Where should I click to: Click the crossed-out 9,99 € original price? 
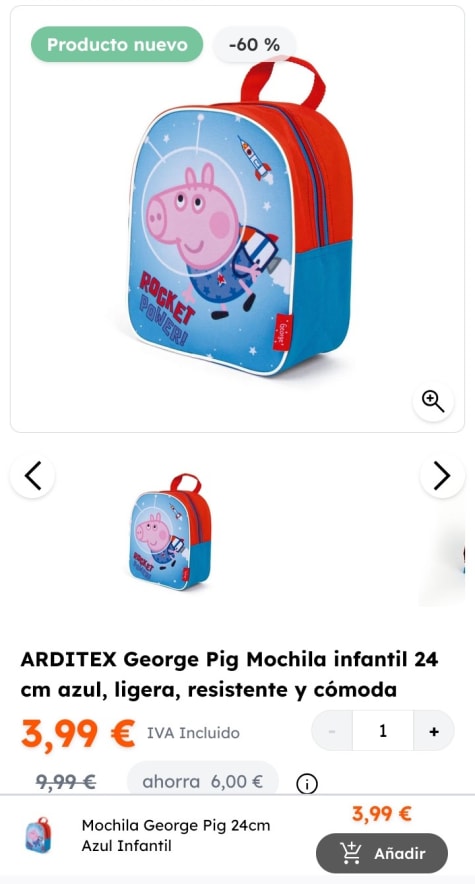(66, 782)
